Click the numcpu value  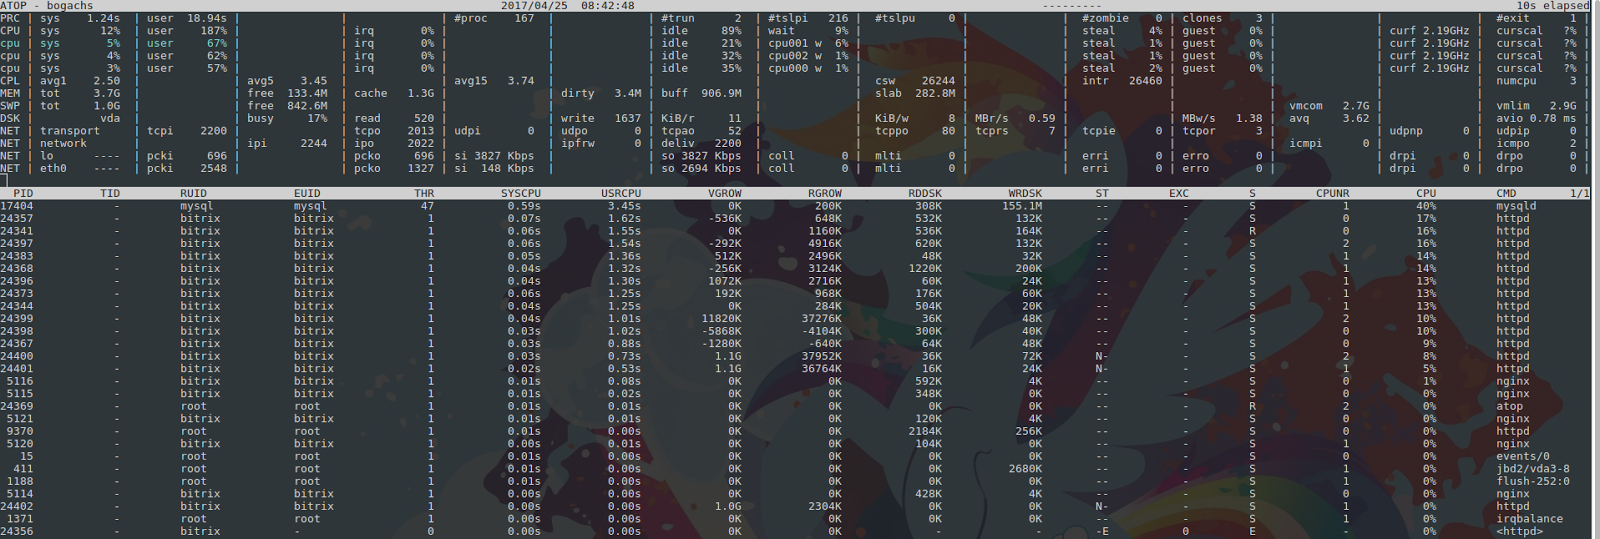1536,81
